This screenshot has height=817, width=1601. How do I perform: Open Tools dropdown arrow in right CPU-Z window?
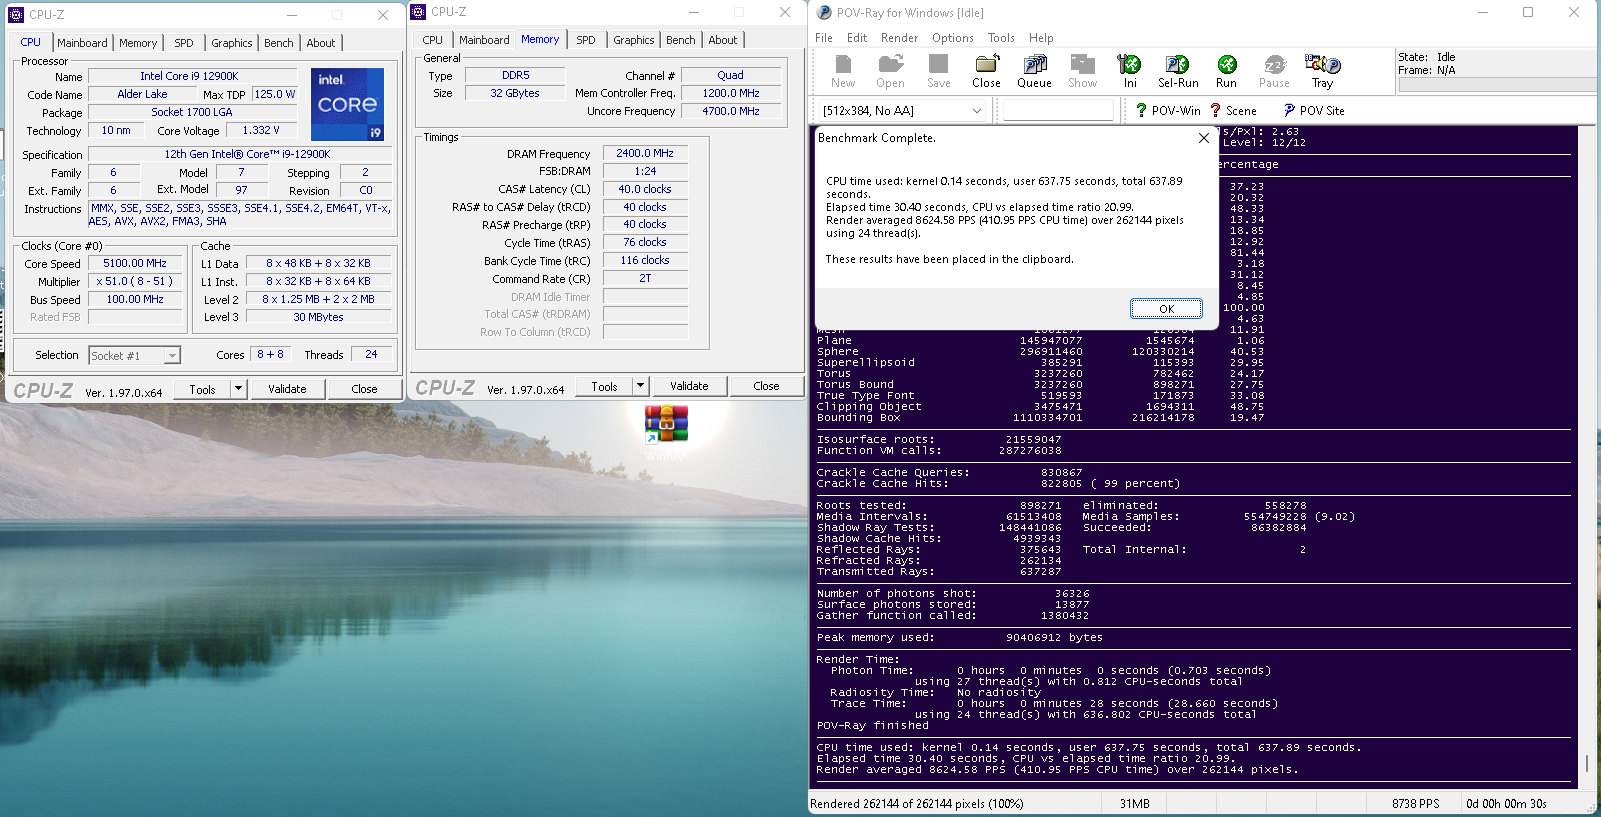[x=641, y=386]
